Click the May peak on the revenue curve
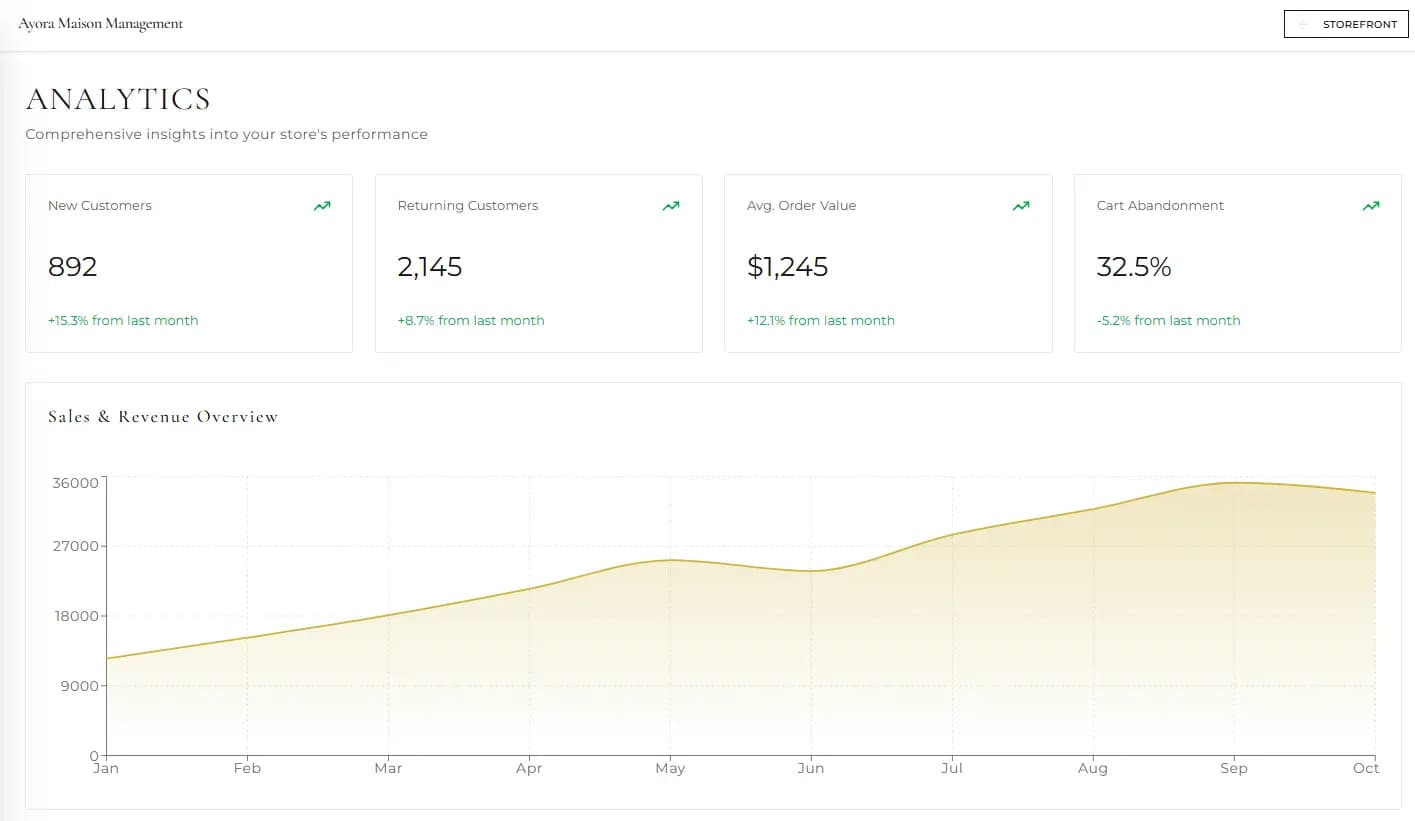 pos(671,560)
